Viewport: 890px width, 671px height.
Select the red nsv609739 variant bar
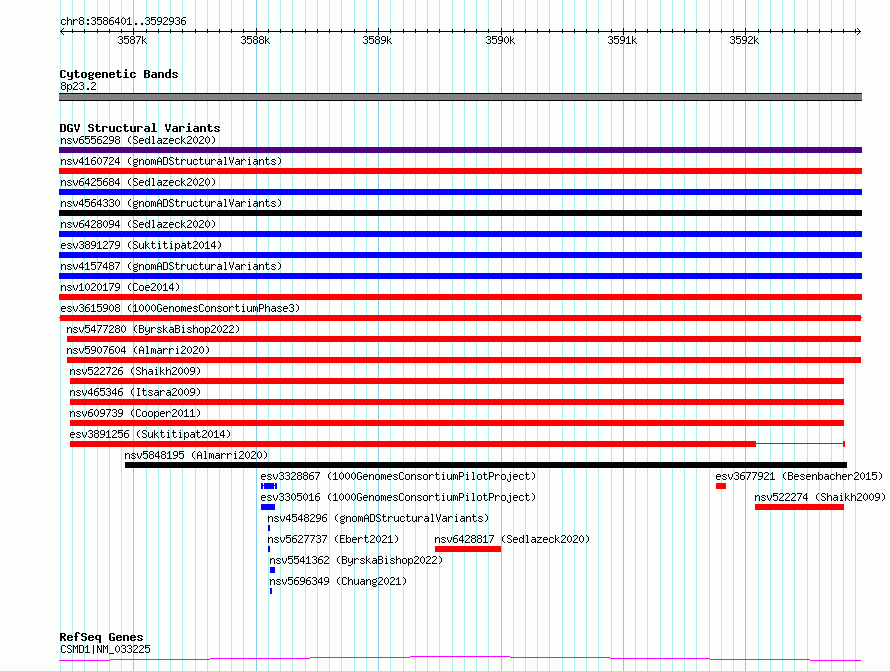[457, 423]
